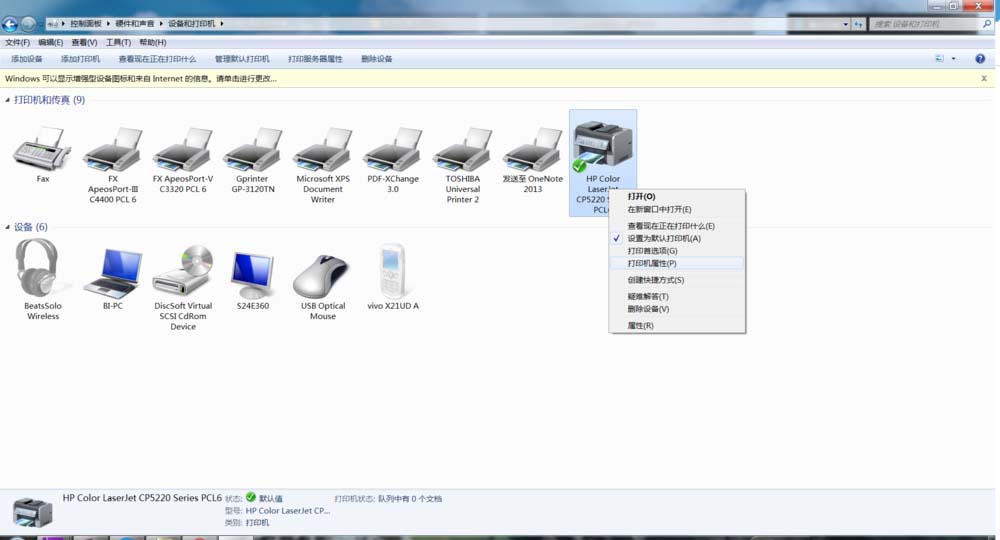Select the Fax device icon
The width and height of the screenshot is (1000, 540).
tap(43, 149)
